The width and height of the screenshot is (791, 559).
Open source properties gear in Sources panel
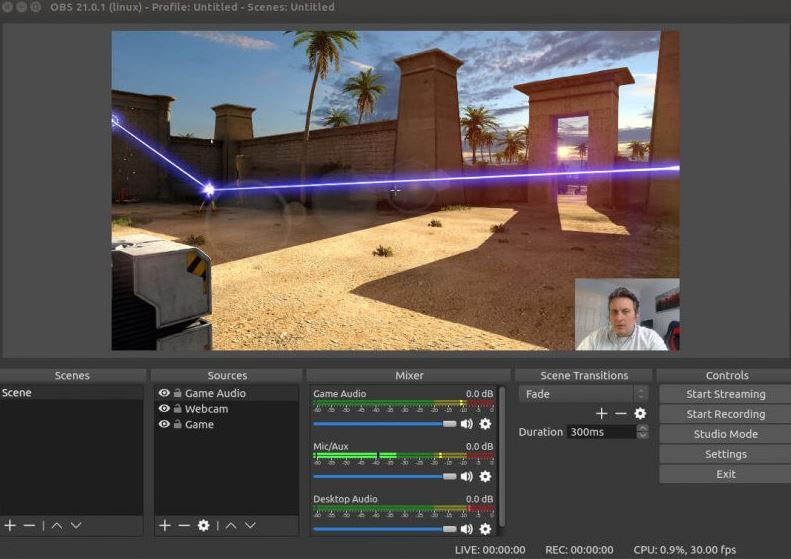(204, 525)
